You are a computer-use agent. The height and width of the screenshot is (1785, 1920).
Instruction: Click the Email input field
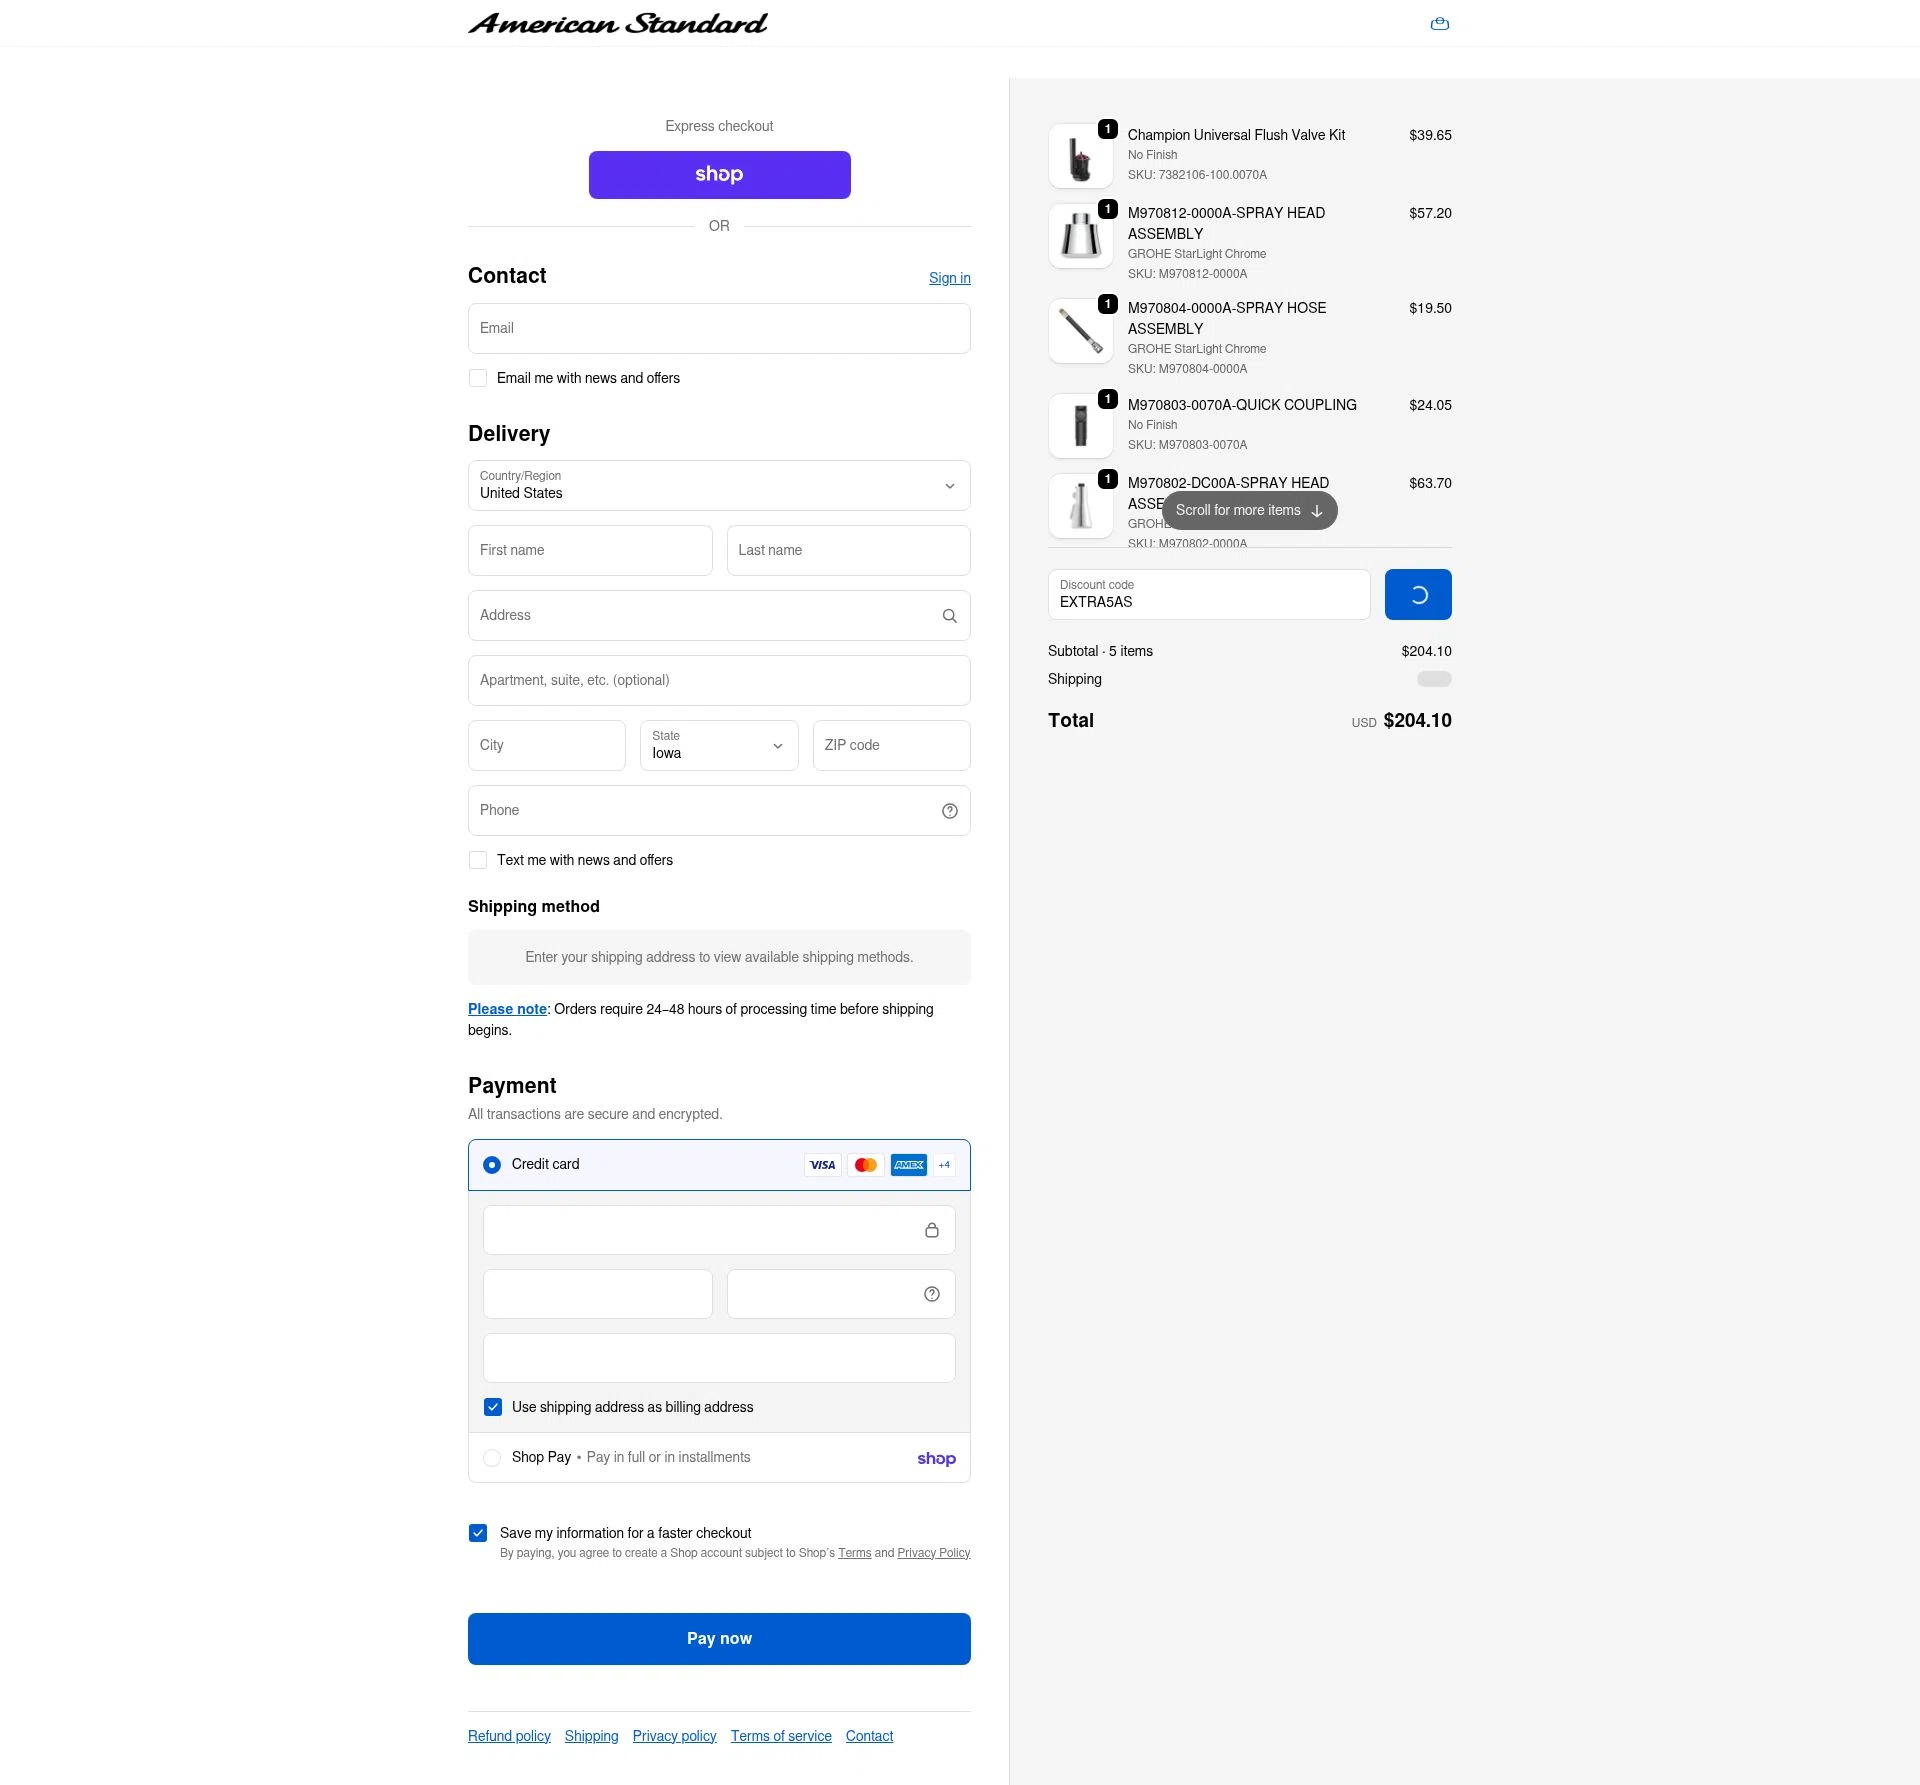[718, 329]
